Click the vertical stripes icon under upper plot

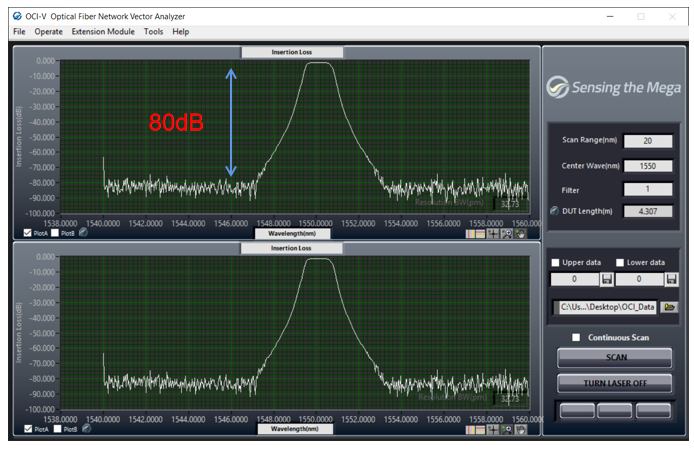[x=470, y=234]
